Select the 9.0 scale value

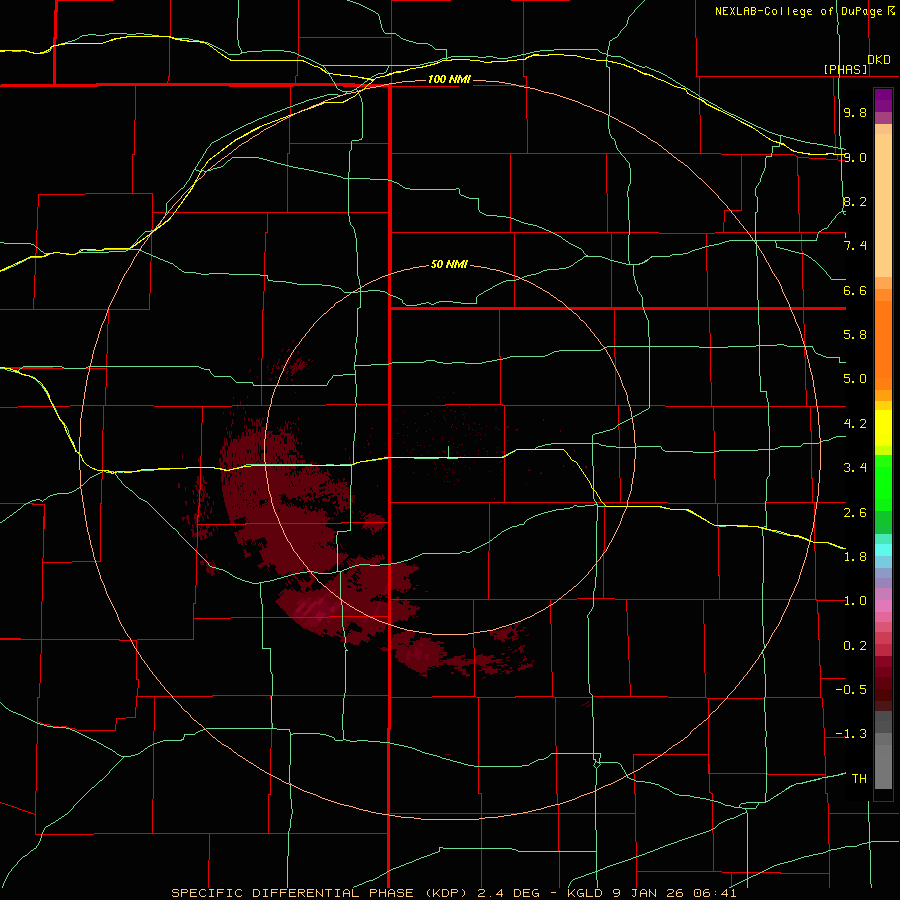(855, 157)
